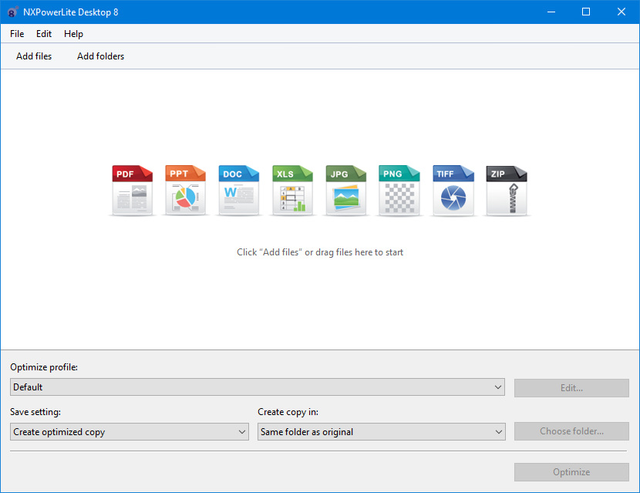Click the Add folders toolbar button
The width and height of the screenshot is (640, 493).
pos(101,56)
